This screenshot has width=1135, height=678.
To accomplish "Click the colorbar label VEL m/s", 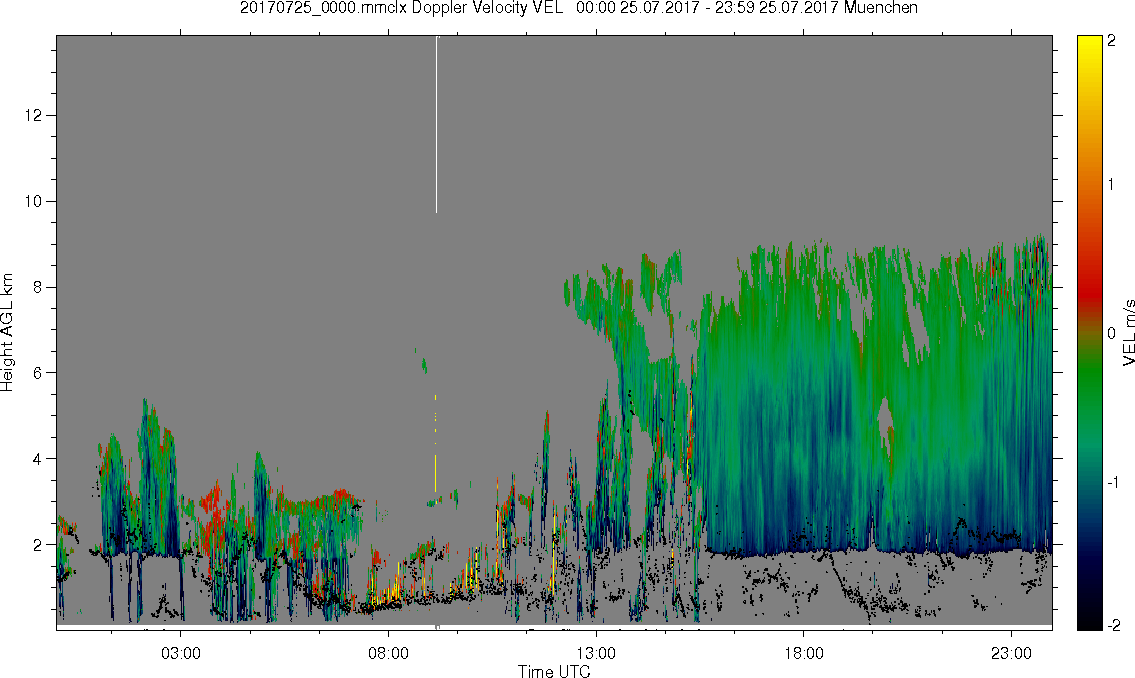I will click(1128, 333).
